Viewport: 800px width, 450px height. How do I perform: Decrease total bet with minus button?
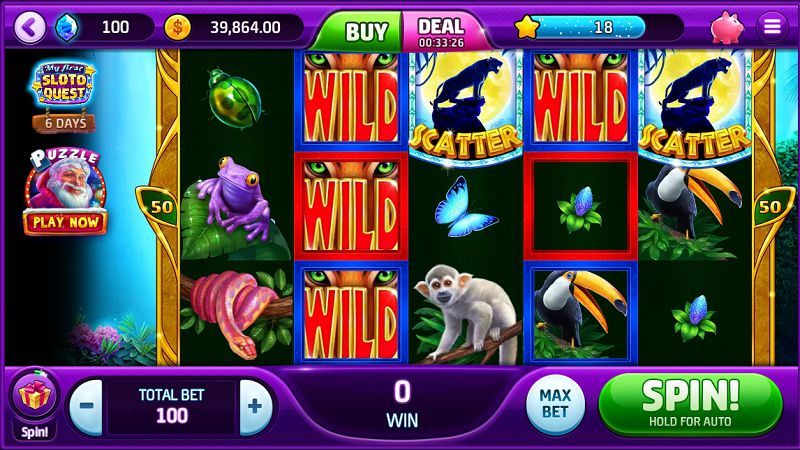86,407
